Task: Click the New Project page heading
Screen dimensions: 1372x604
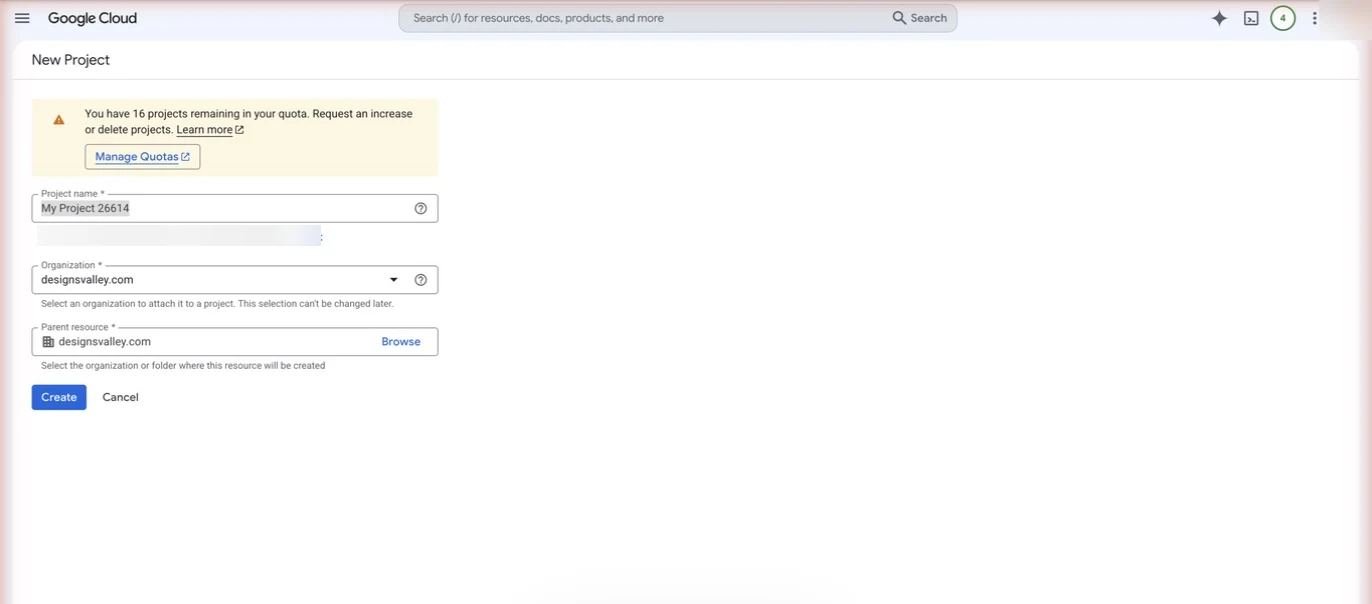Action: pos(71,60)
